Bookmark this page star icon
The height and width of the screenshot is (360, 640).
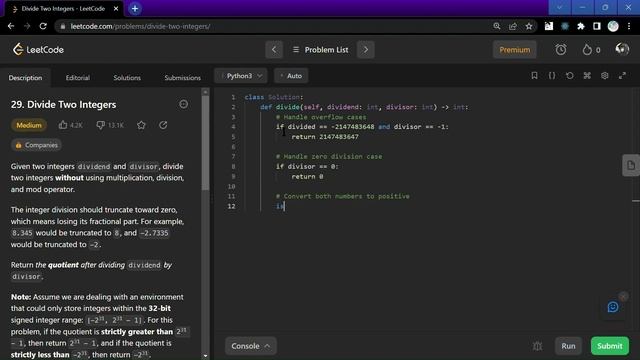529,26
